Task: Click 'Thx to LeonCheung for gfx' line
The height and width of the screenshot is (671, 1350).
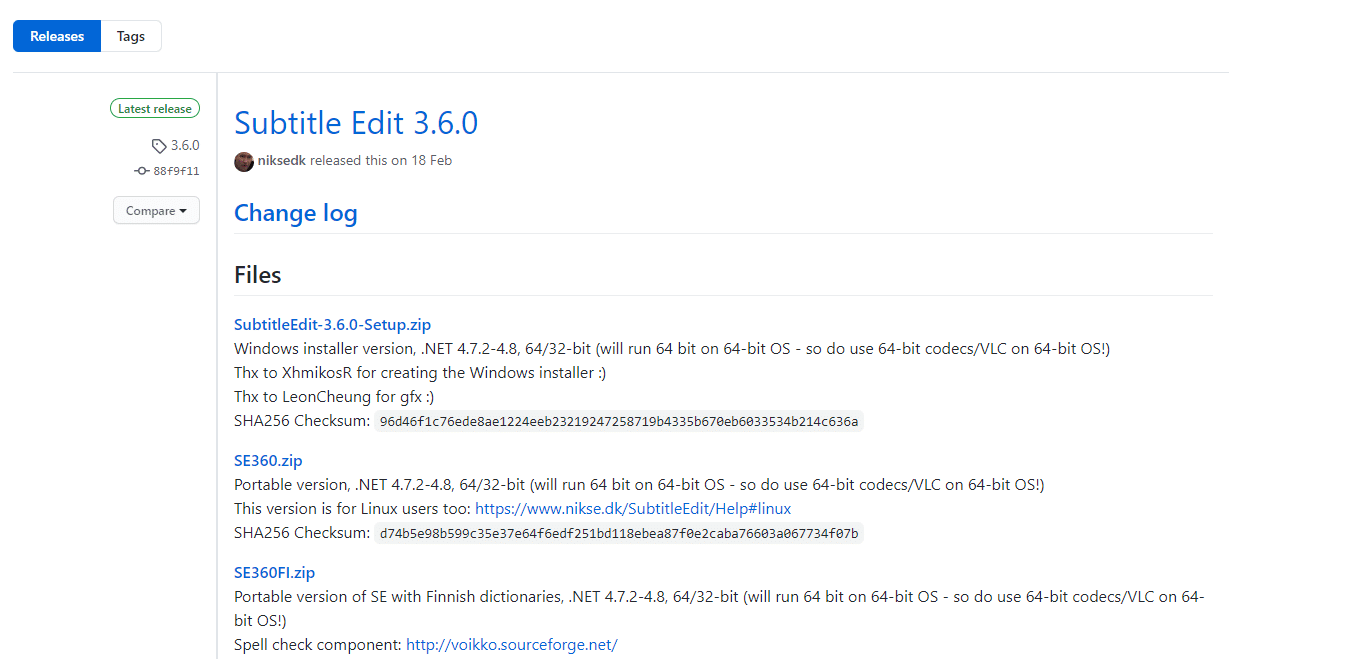Action: click(x=334, y=397)
